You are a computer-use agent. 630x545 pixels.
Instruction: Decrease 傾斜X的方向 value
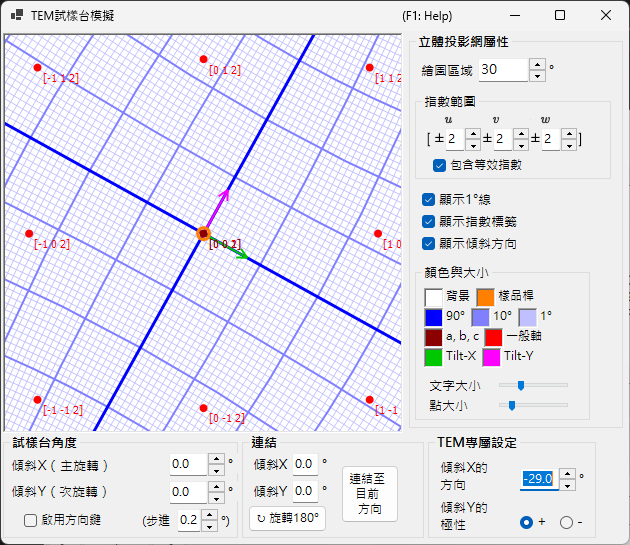coord(567,485)
